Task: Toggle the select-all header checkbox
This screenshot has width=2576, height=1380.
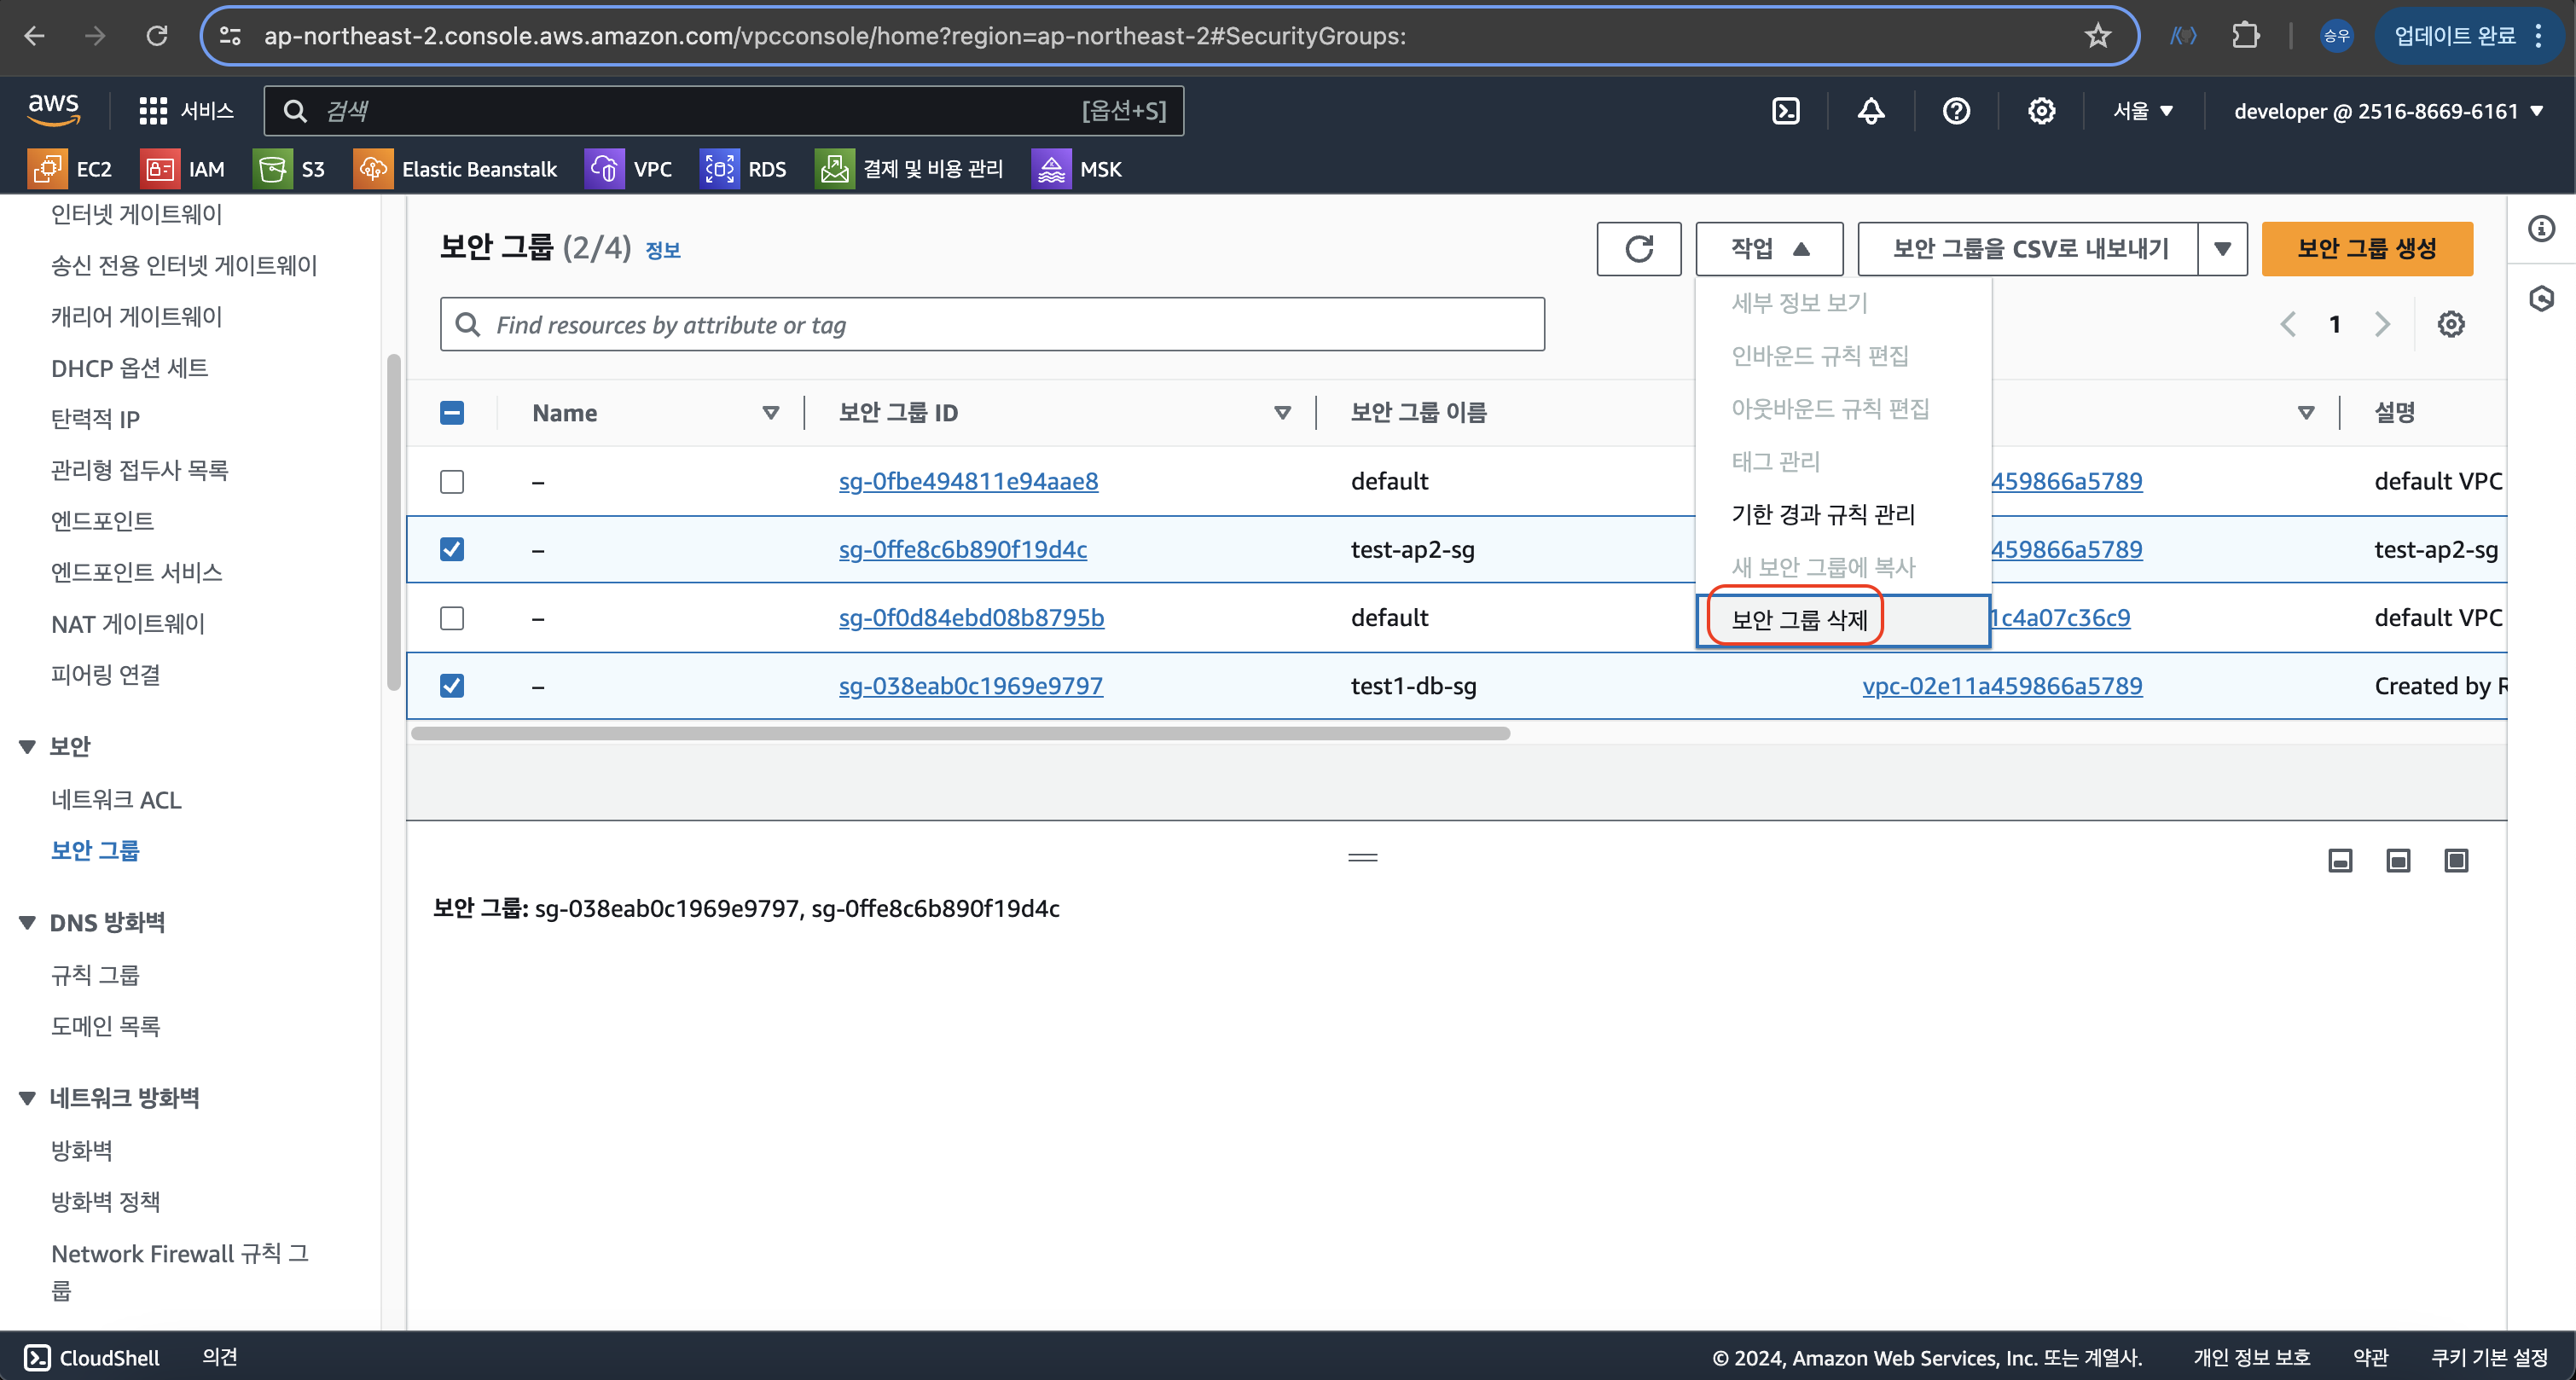Action: (452, 413)
